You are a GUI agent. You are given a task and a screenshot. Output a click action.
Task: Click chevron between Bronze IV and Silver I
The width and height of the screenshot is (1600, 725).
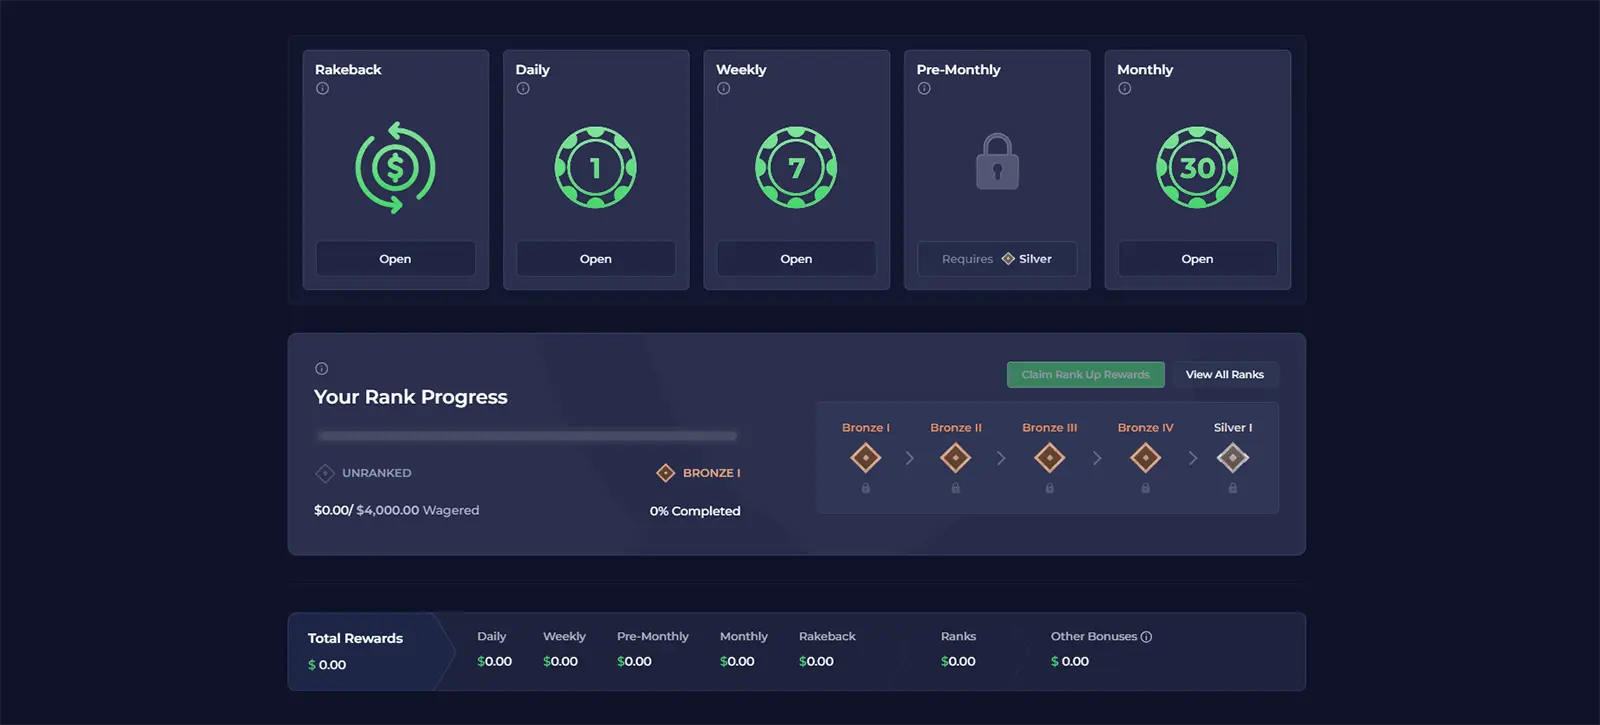click(1192, 458)
